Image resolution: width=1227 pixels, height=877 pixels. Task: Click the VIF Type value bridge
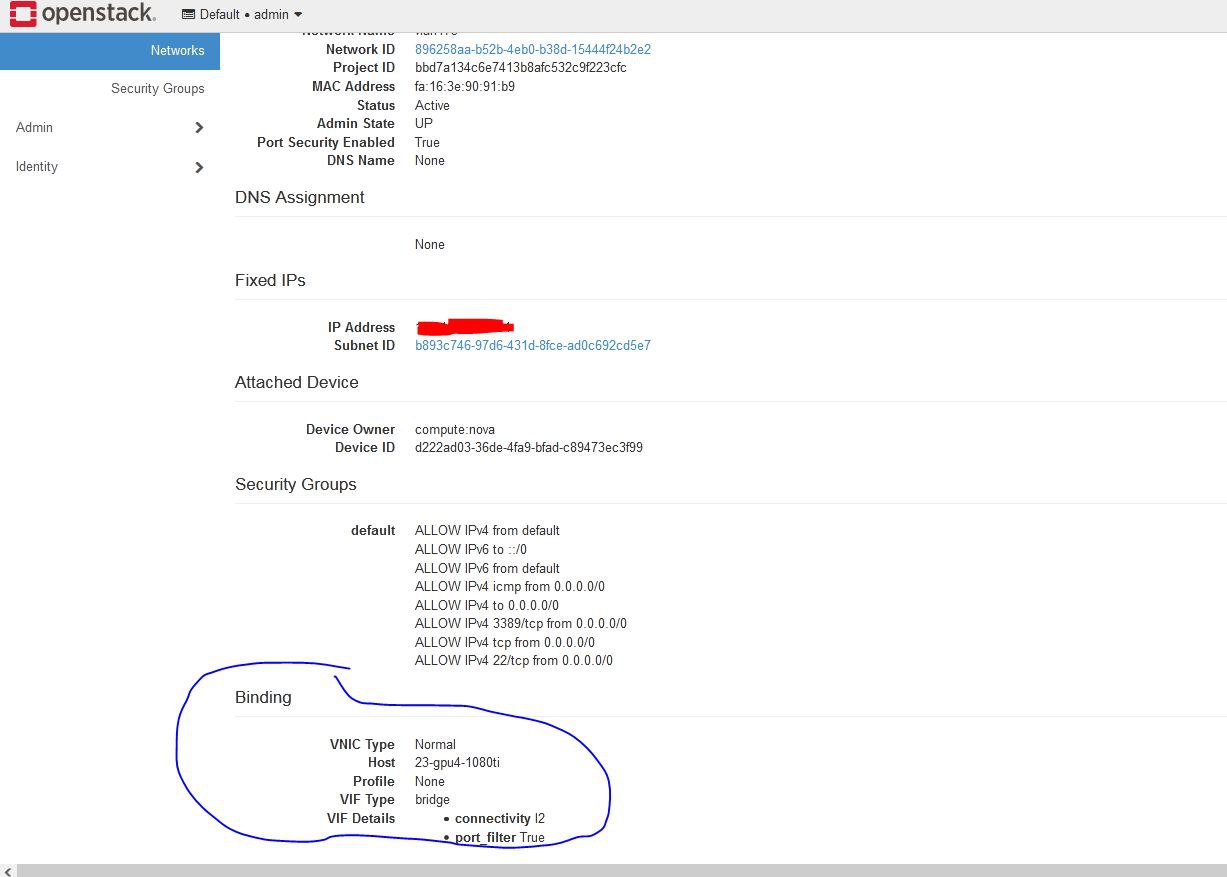tap(432, 799)
